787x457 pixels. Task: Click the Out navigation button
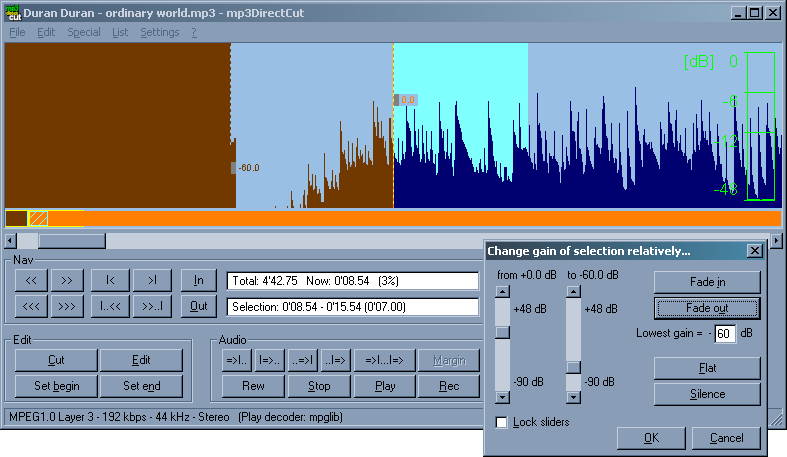[x=199, y=306]
